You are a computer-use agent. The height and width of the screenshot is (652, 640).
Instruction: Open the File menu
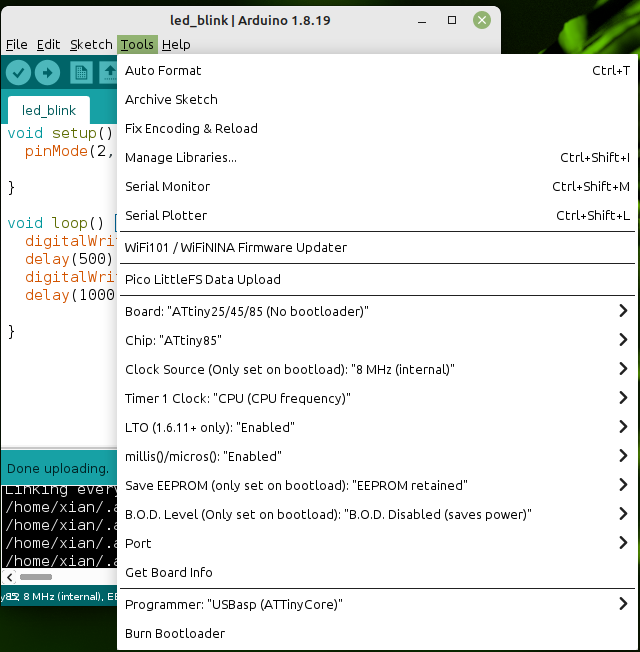pyautogui.click(x=17, y=44)
